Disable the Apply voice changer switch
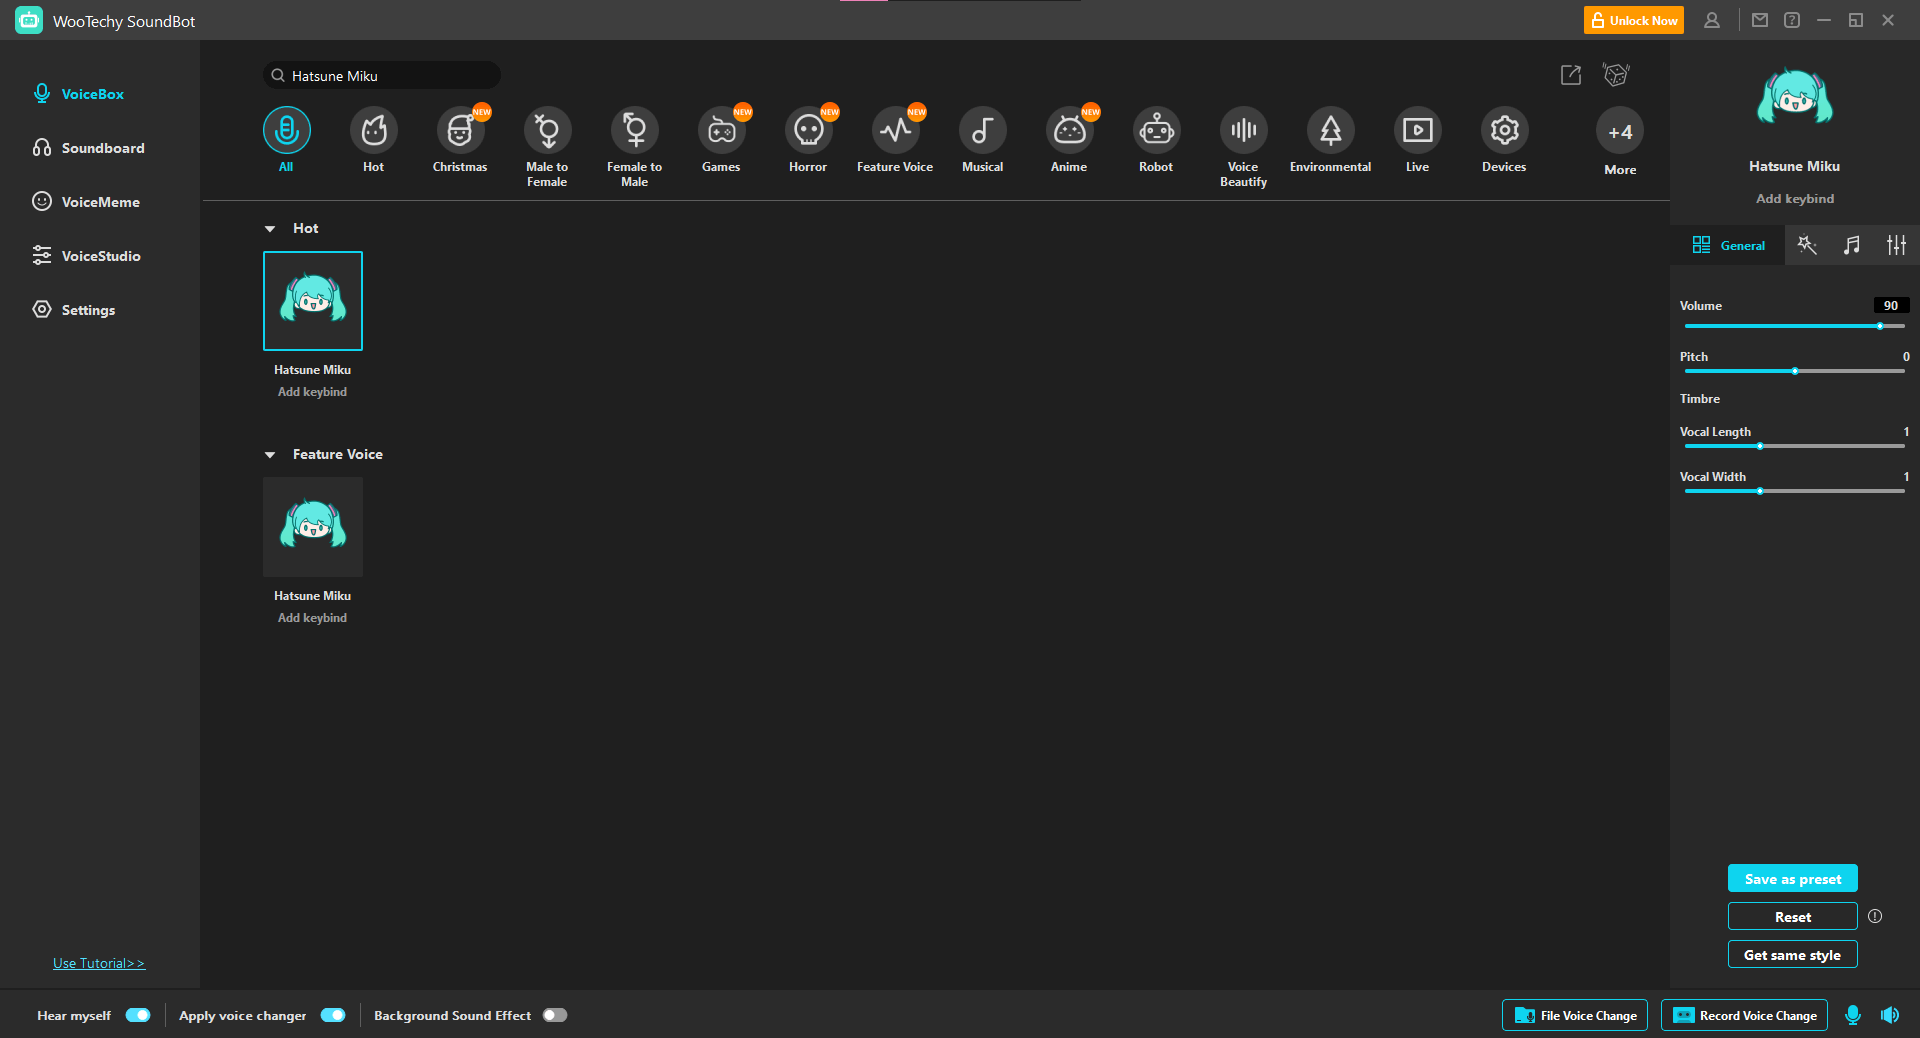Screen dimensions: 1920x1038 (x=333, y=1015)
